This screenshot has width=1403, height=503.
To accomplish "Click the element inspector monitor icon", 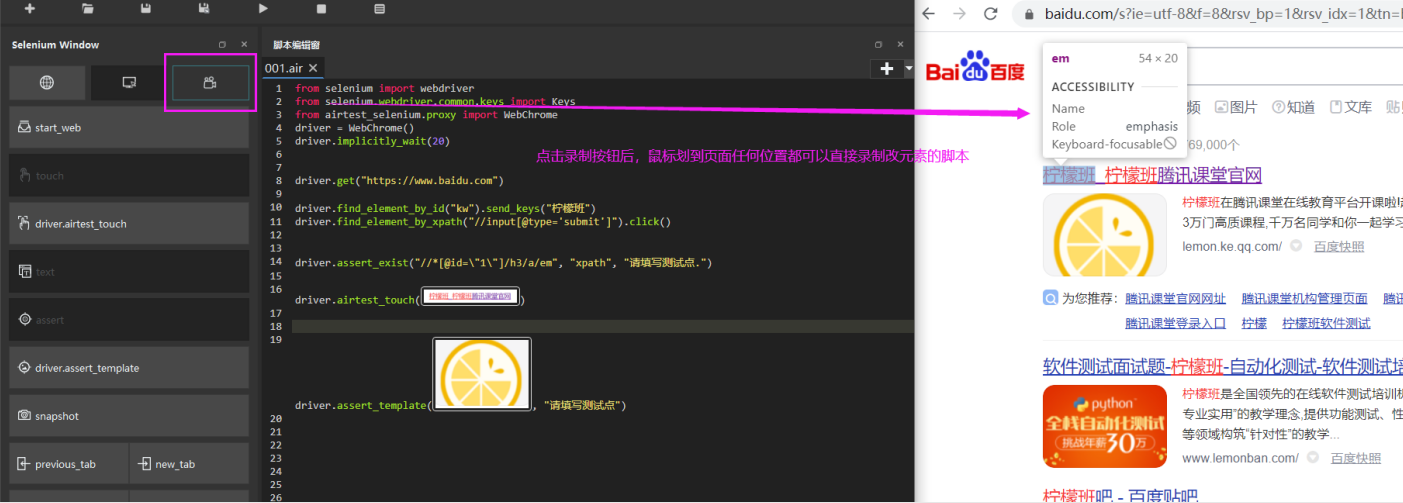I will 129,83.
